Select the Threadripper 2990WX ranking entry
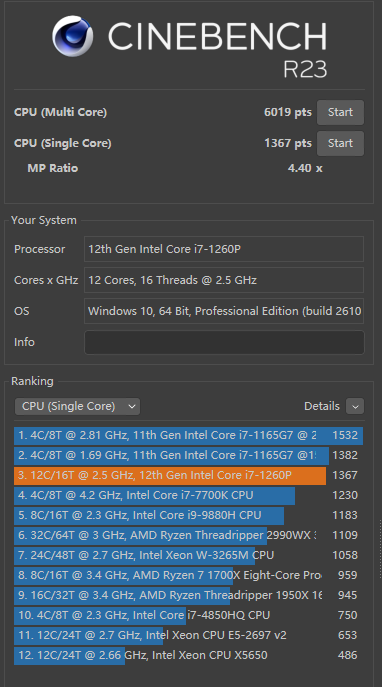The image size is (382, 687). (188, 535)
